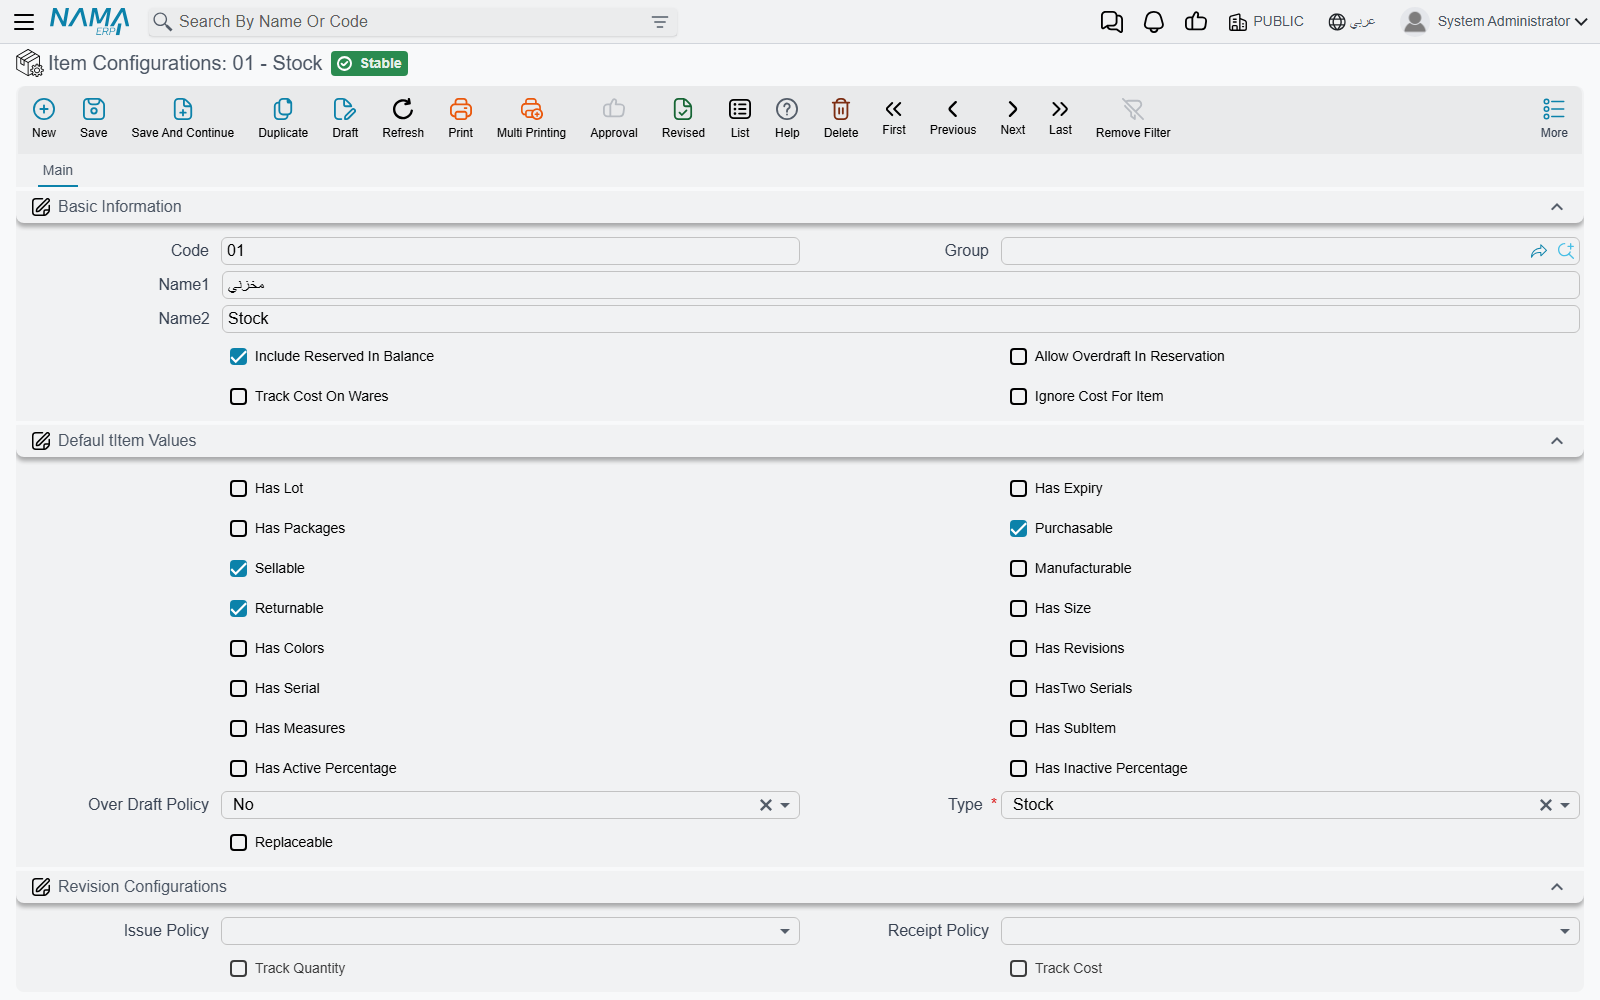Click the Code input field
Image resolution: width=1600 pixels, height=1000 pixels.
tap(510, 251)
